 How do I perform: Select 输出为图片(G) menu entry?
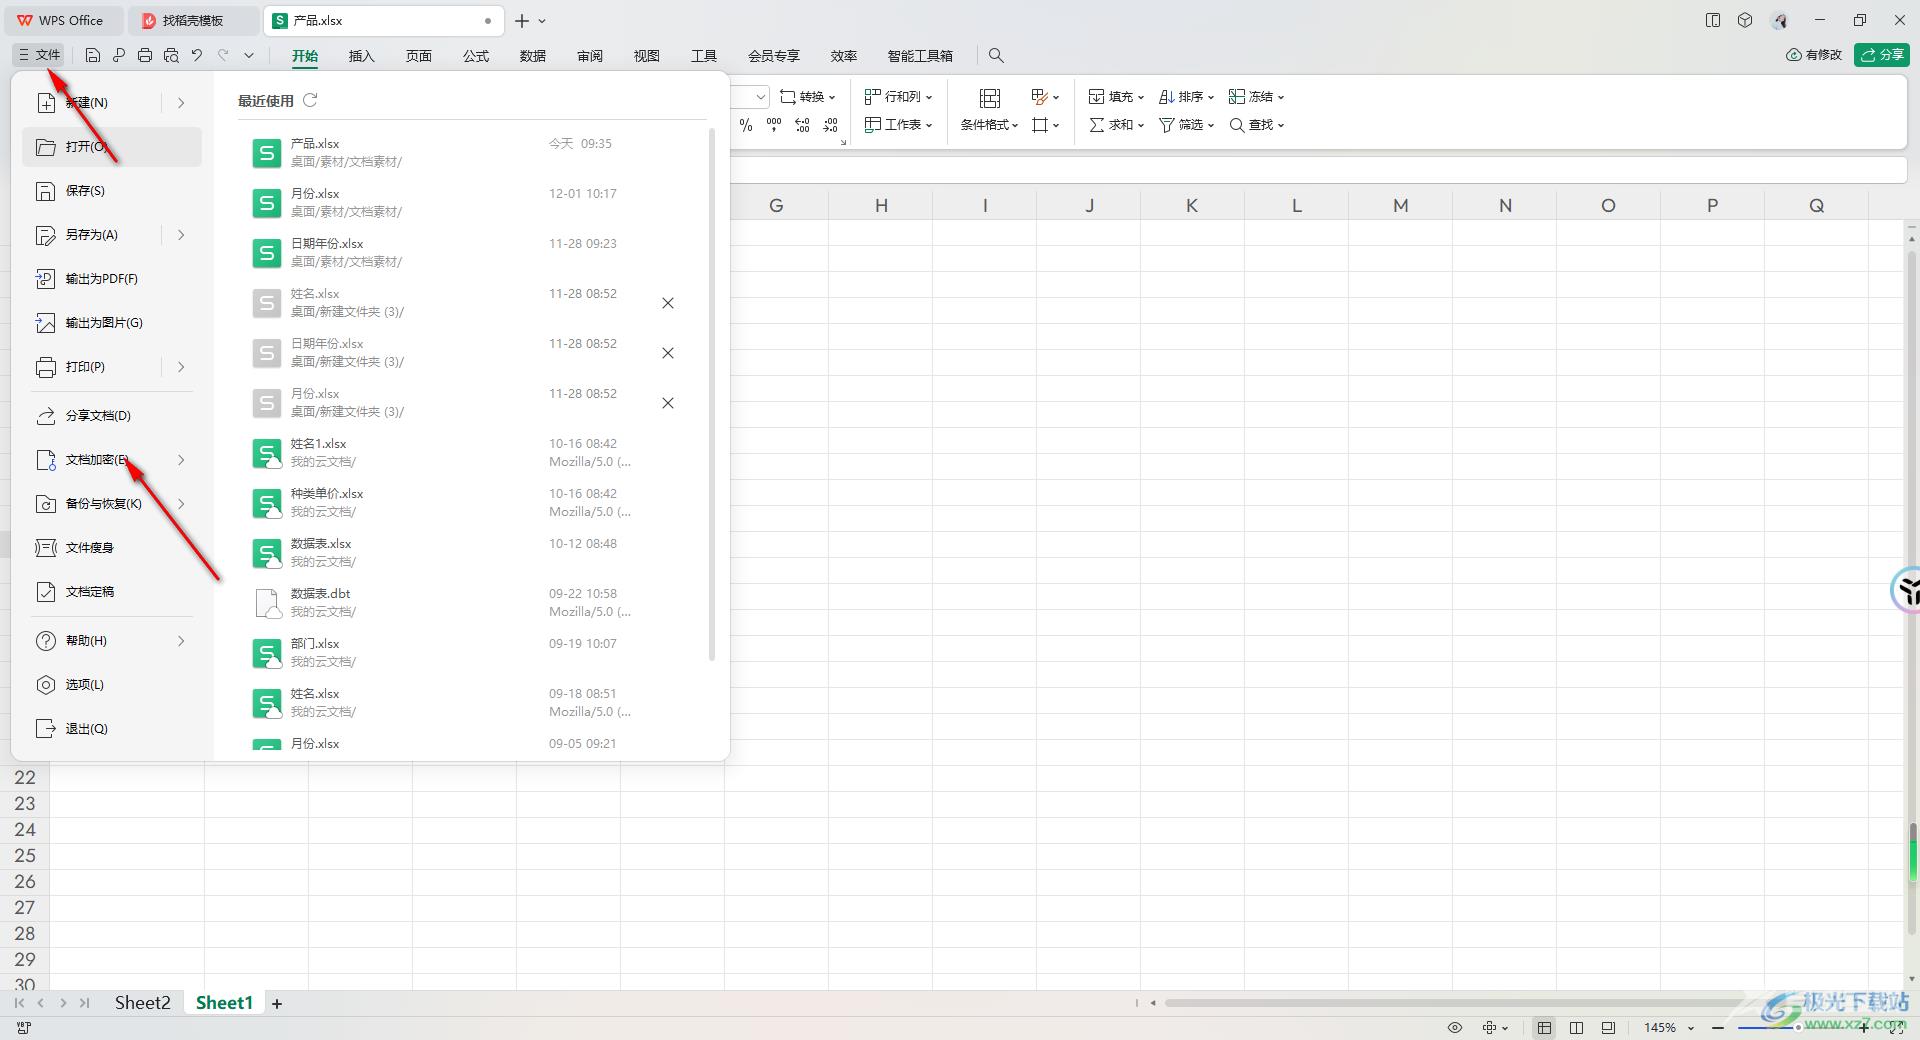click(111, 323)
